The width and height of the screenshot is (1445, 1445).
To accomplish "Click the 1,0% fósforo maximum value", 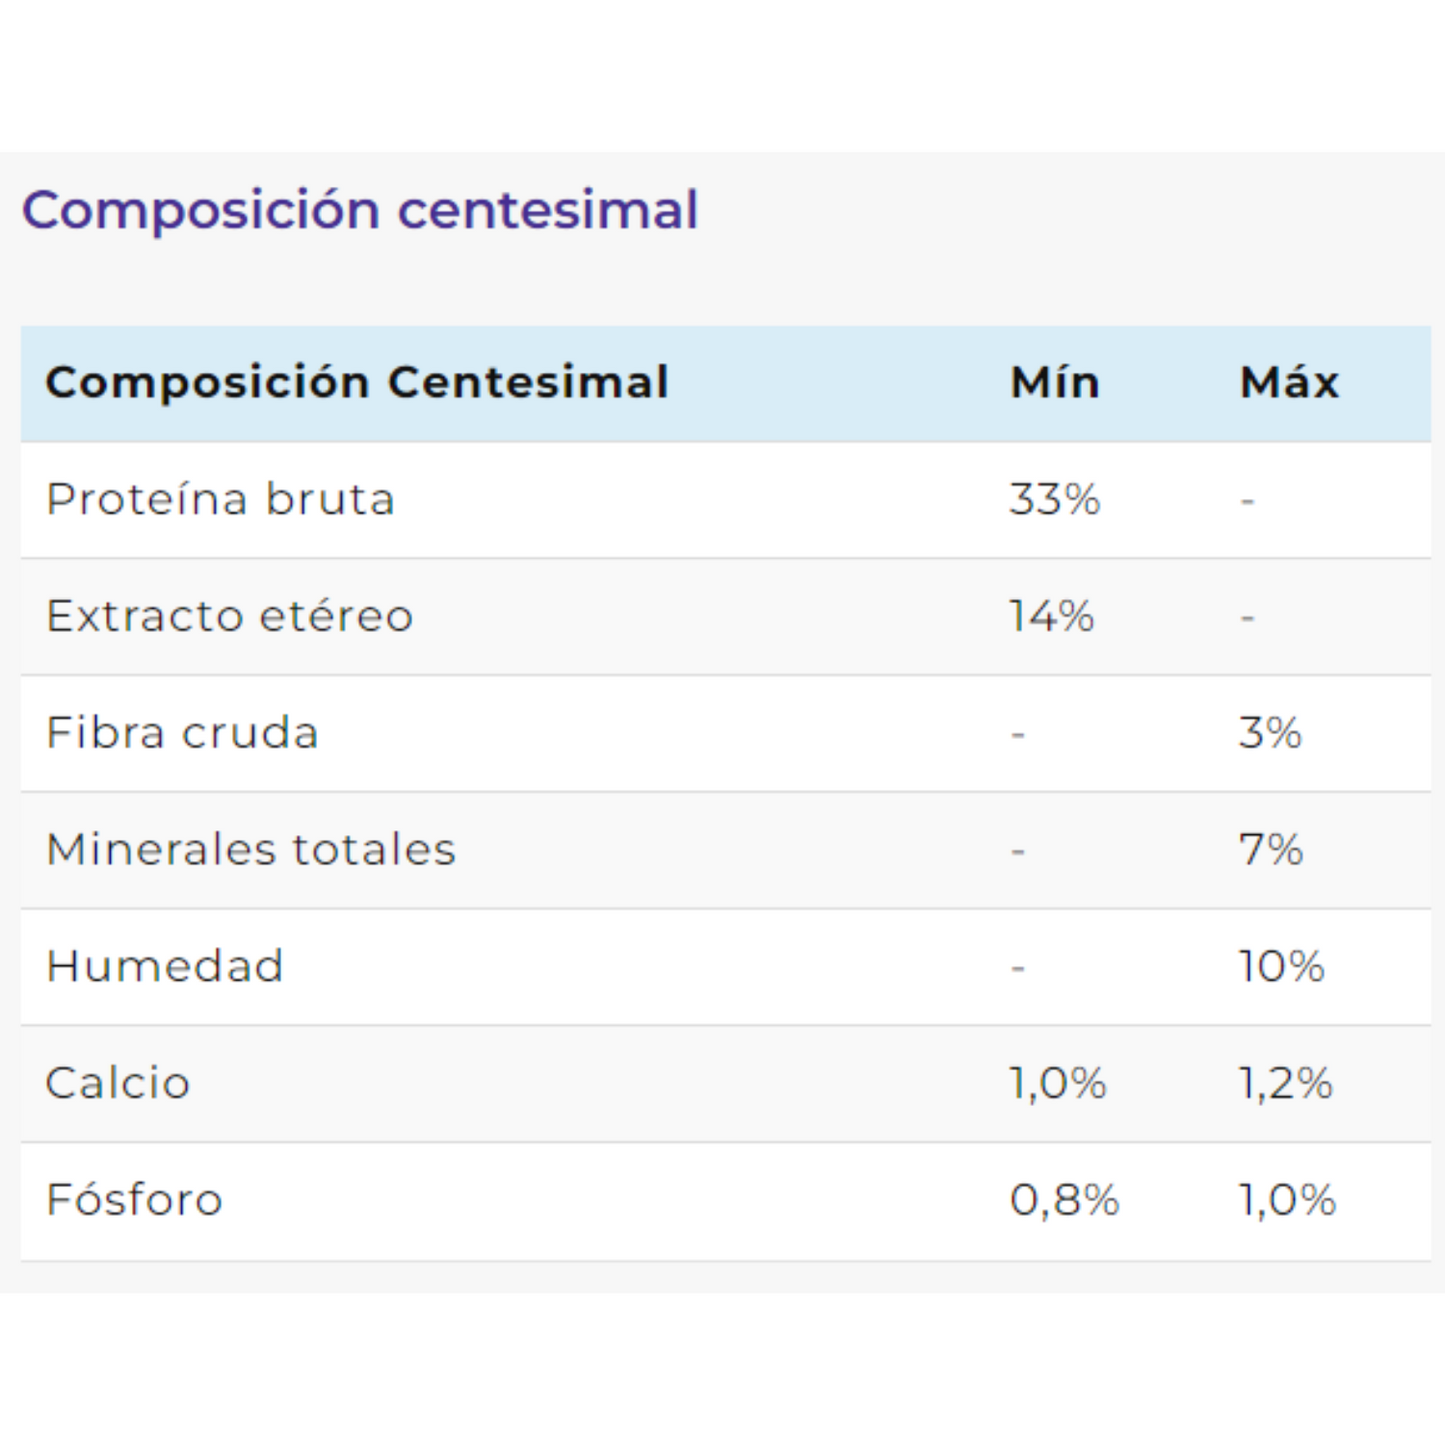I will pos(1288,1200).
